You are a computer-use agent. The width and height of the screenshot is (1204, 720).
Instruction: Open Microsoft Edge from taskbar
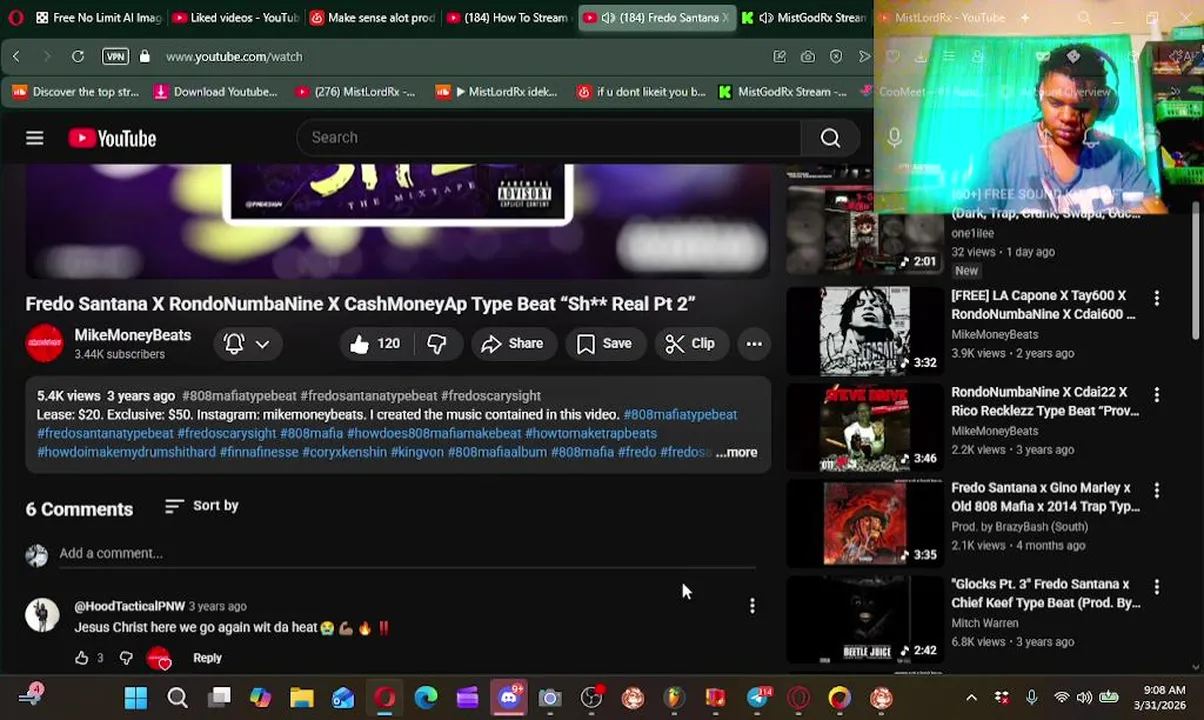pyautogui.click(x=426, y=698)
